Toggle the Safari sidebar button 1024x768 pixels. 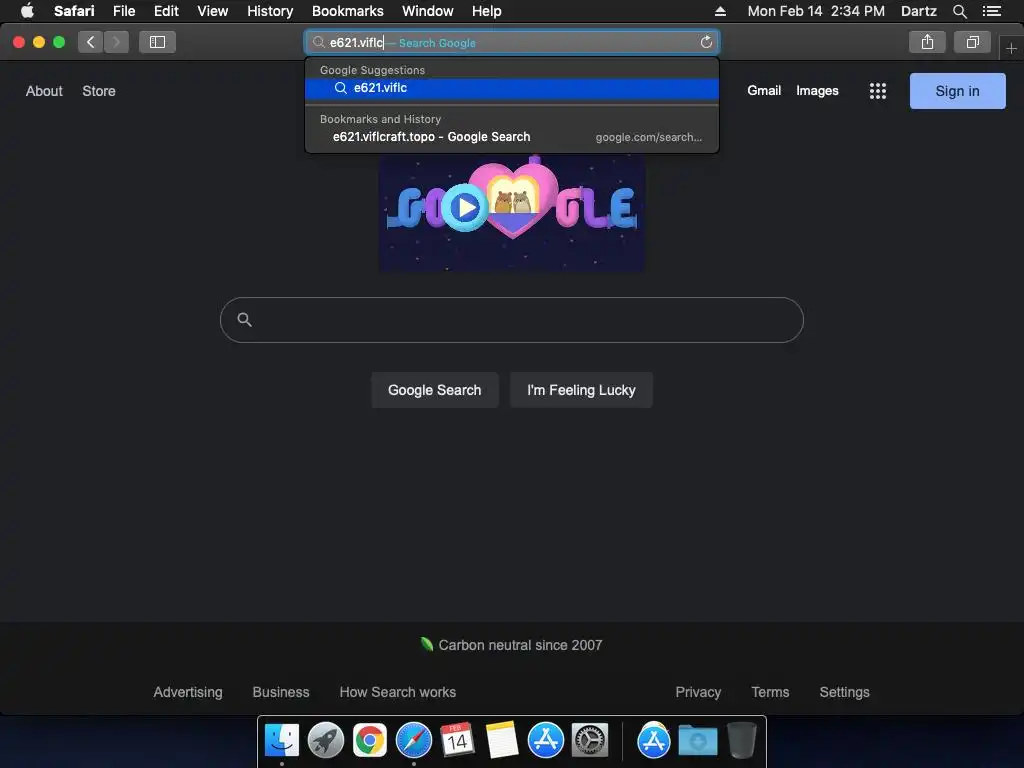pyautogui.click(x=157, y=42)
